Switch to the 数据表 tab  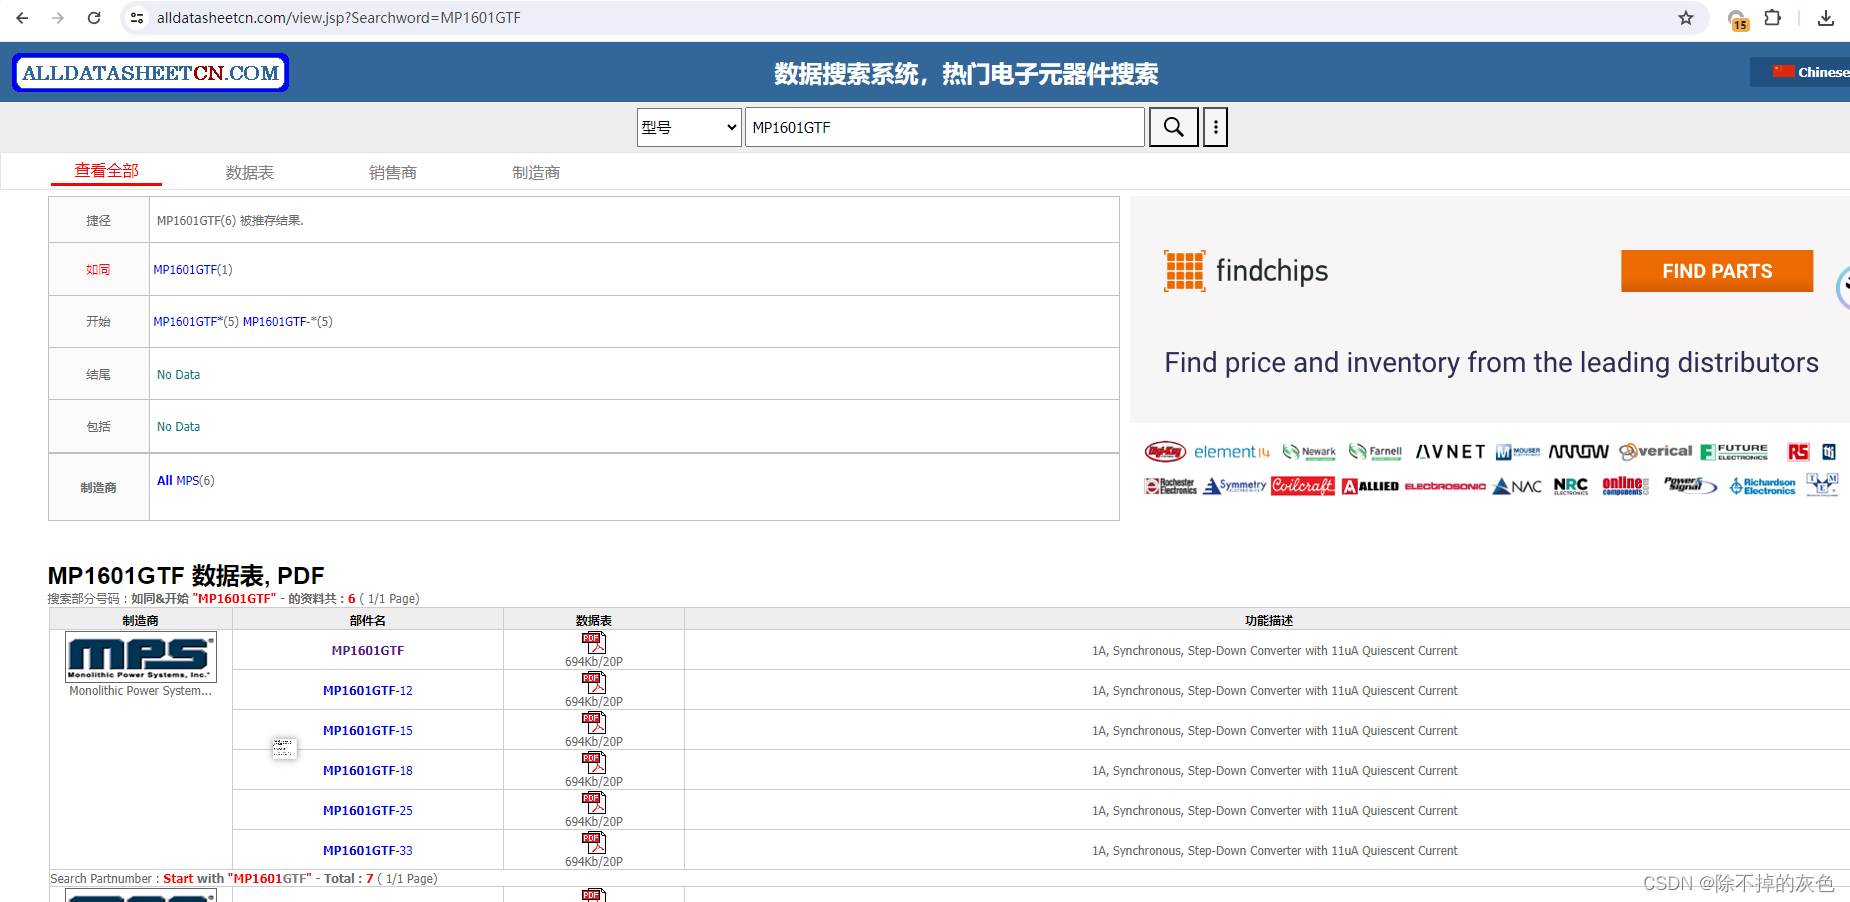pyautogui.click(x=250, y=173)
